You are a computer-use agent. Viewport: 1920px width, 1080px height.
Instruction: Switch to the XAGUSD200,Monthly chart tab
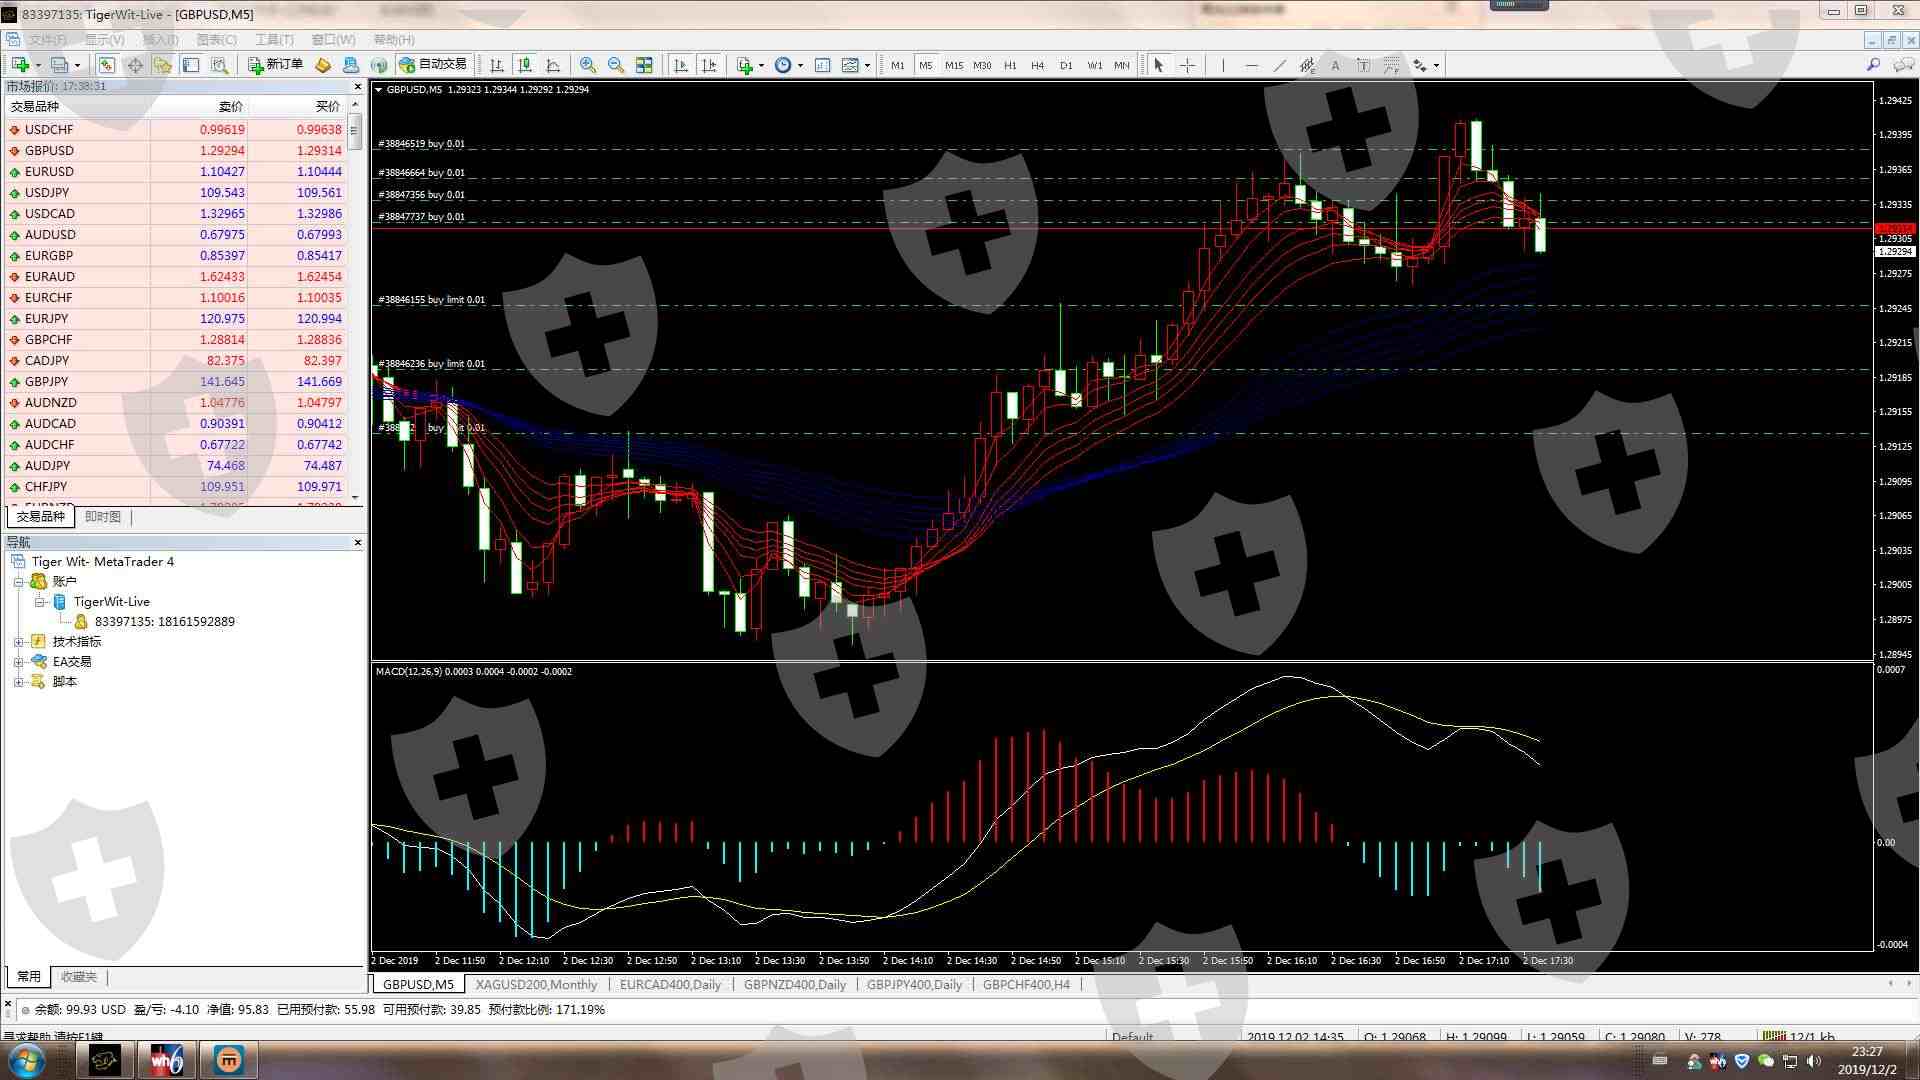536,985
